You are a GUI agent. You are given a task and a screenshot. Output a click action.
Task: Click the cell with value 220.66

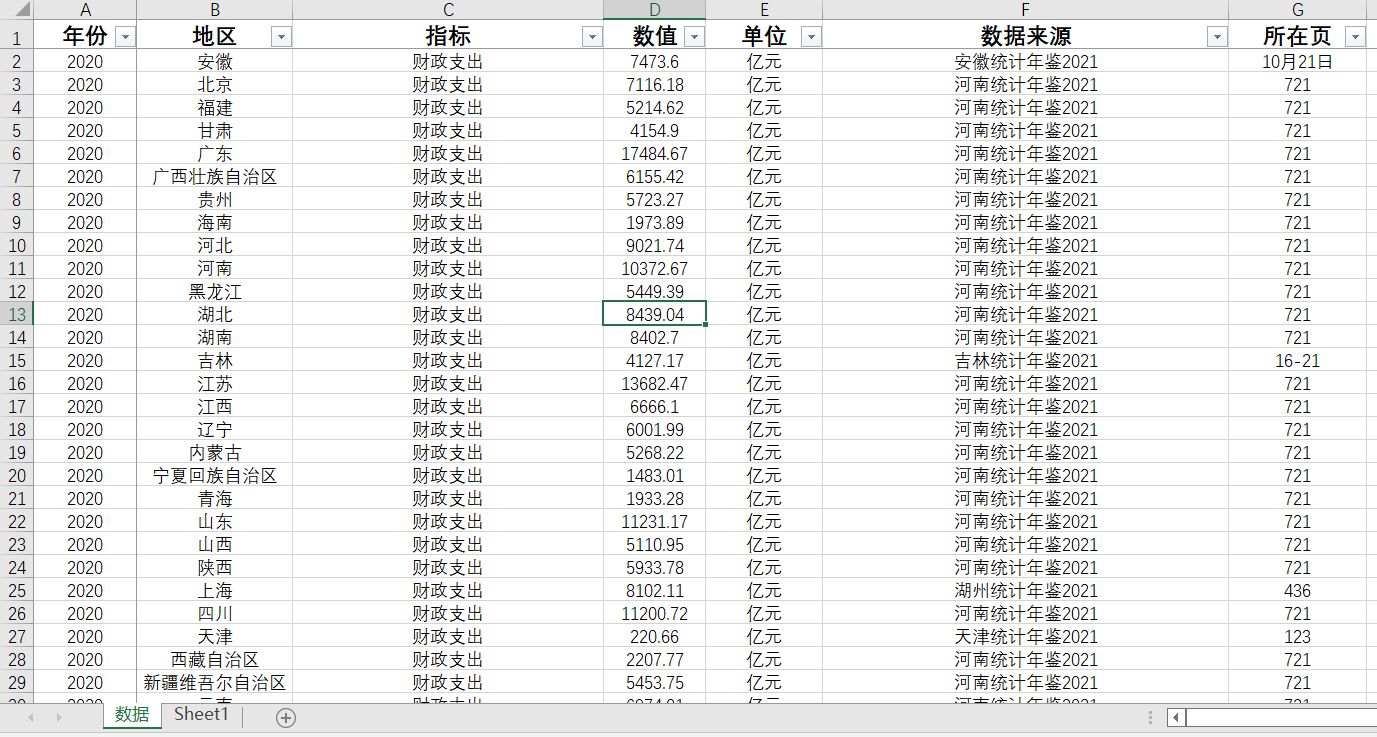[x=655, y=636]
